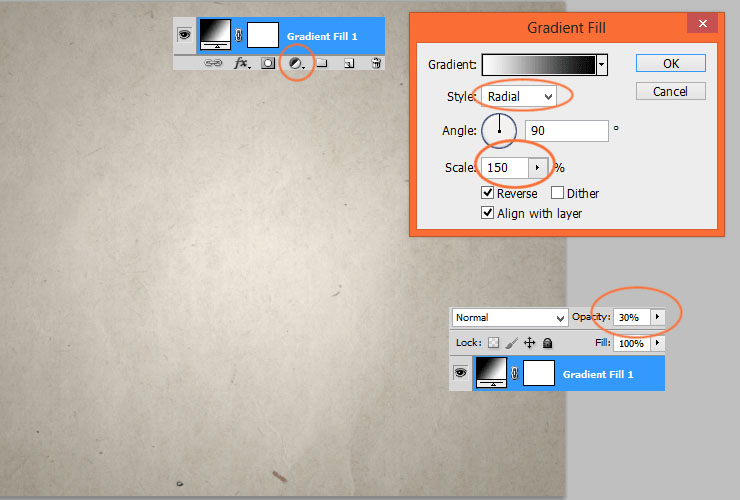This screenshot has height=500, width=740.
Task: Open the fx layer style menu
Action: click(242, 63)
